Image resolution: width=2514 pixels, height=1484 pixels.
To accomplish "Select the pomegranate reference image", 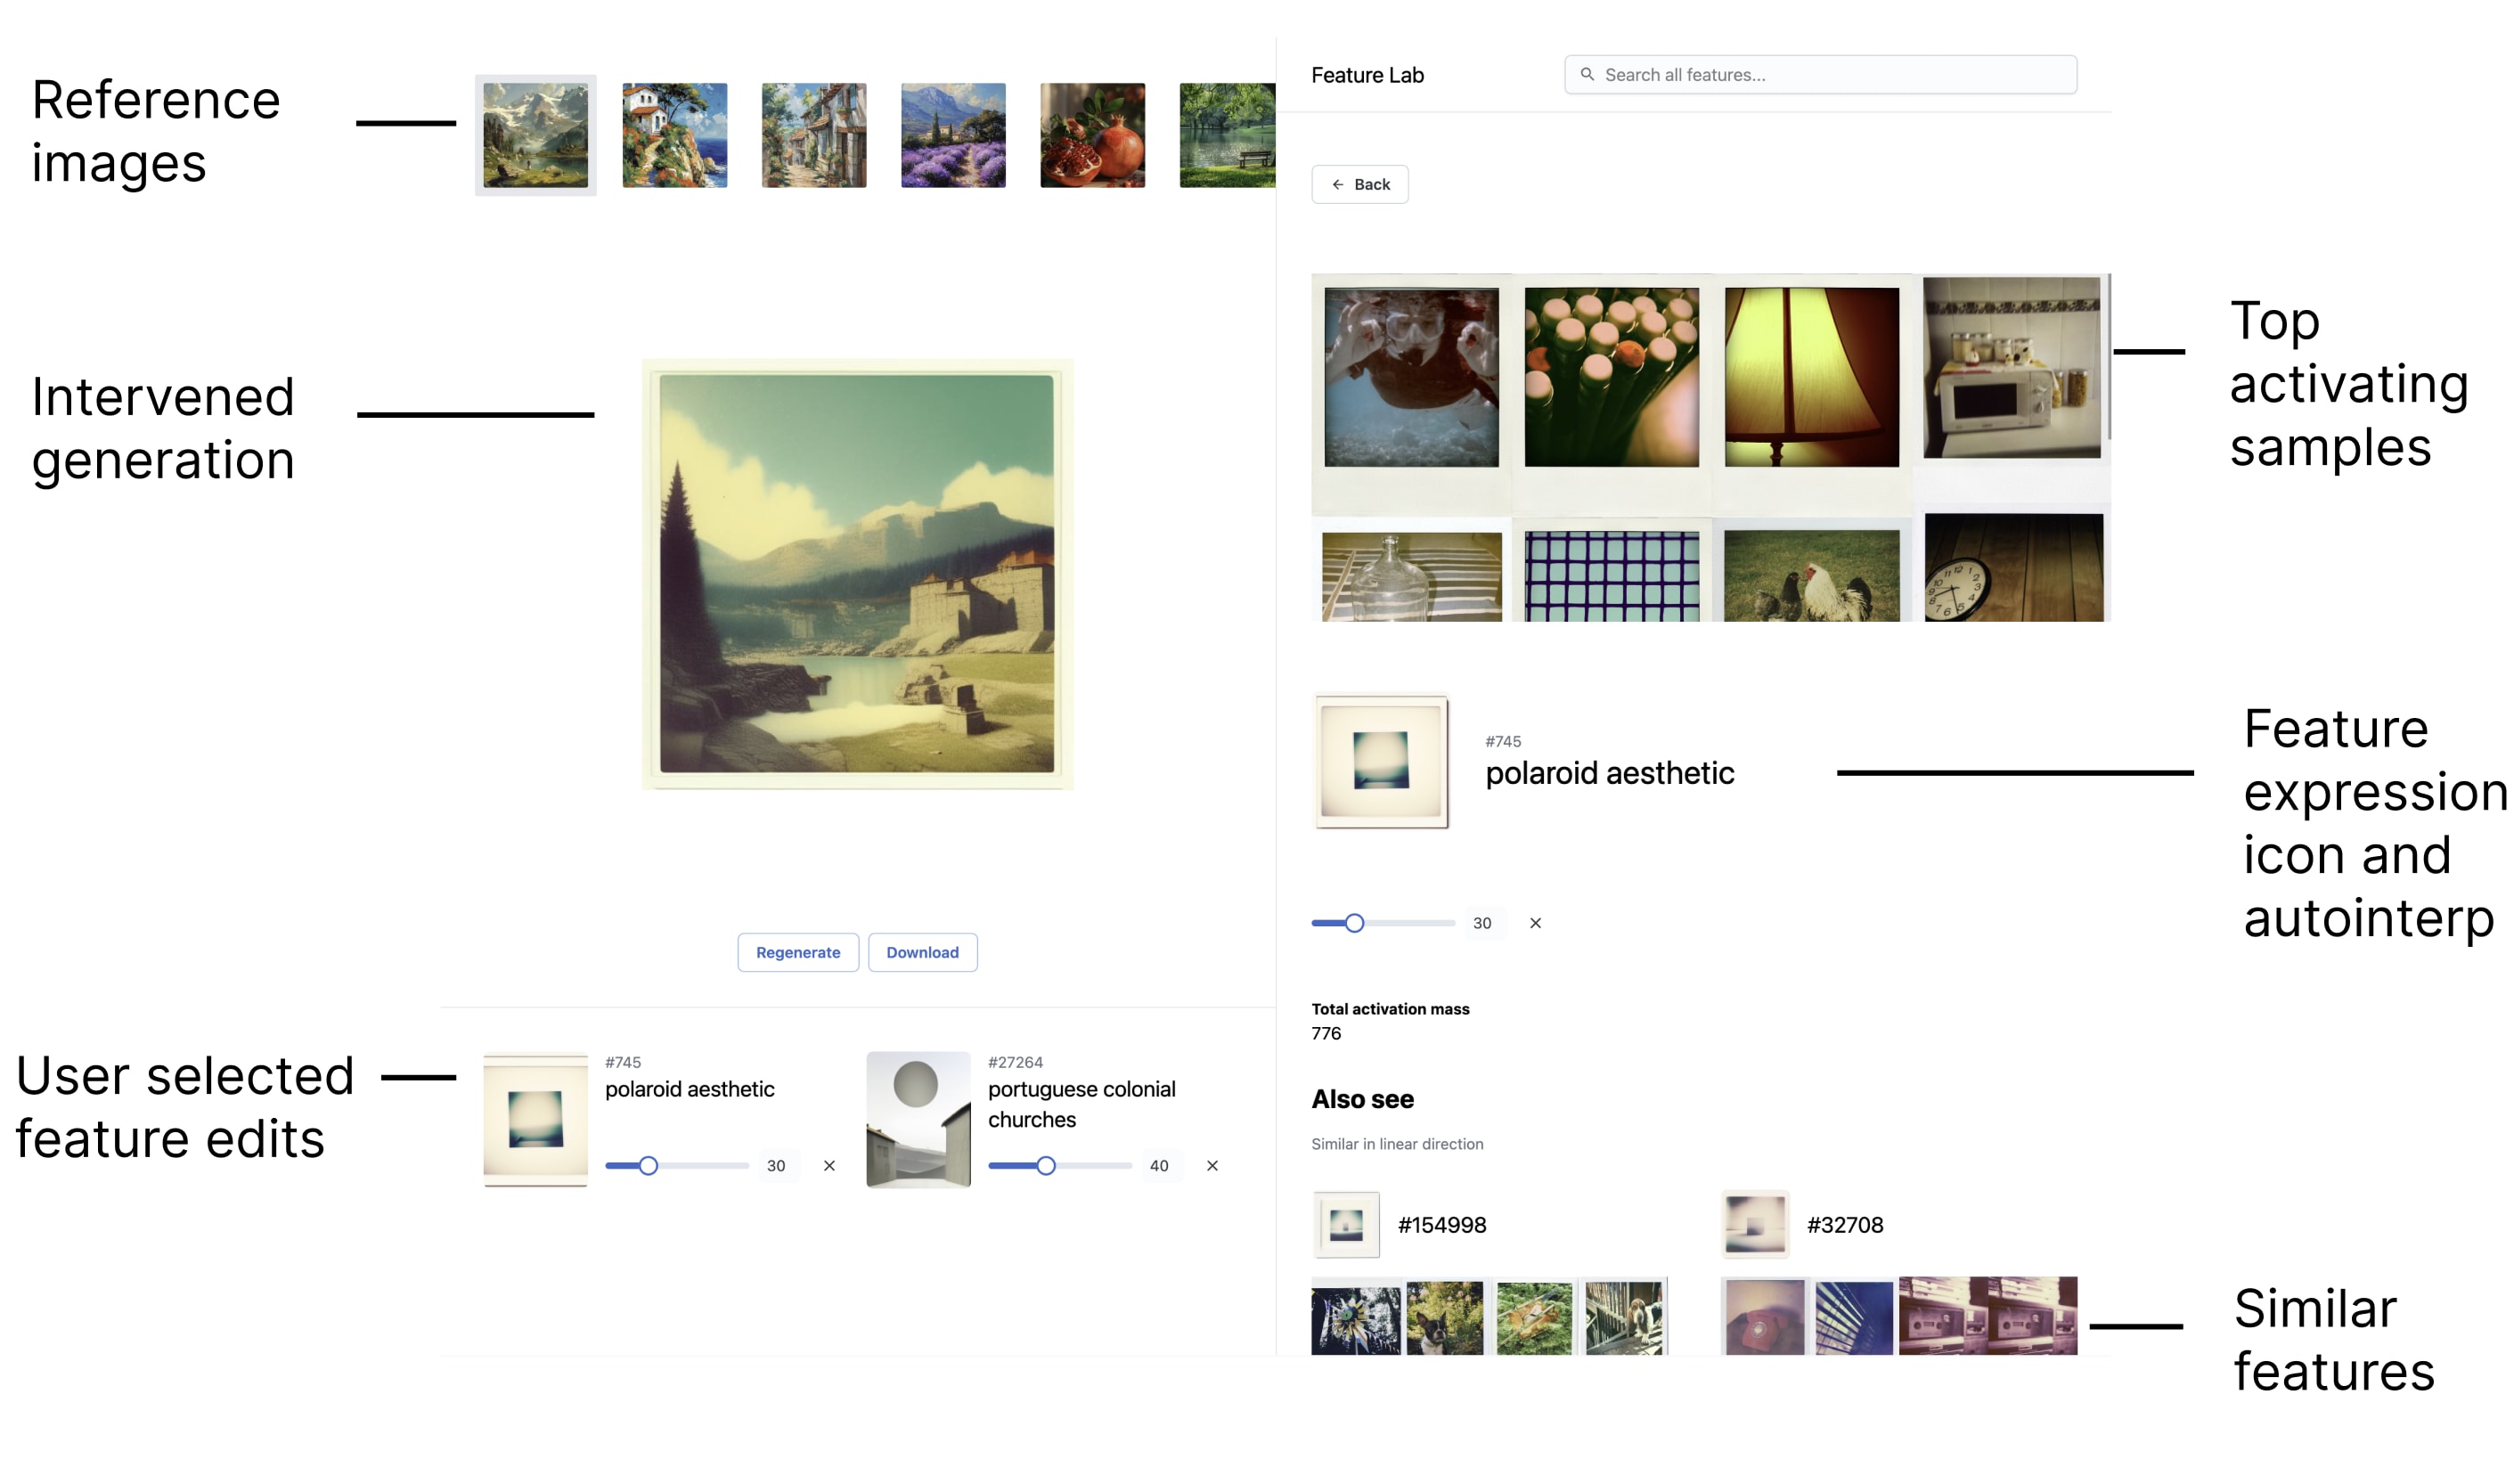I will (x=1092, y=135).
